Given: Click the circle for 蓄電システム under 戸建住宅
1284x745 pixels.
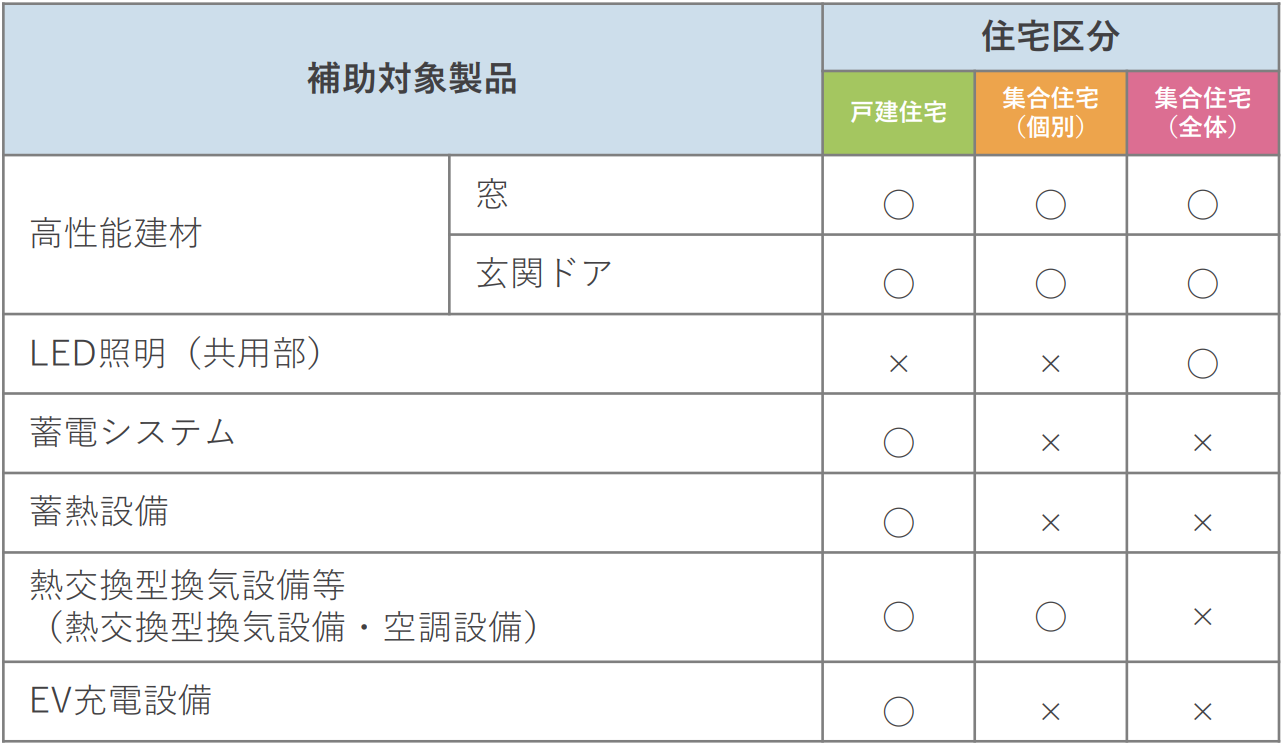Looking at the screenshot, I should click(898, 442).
